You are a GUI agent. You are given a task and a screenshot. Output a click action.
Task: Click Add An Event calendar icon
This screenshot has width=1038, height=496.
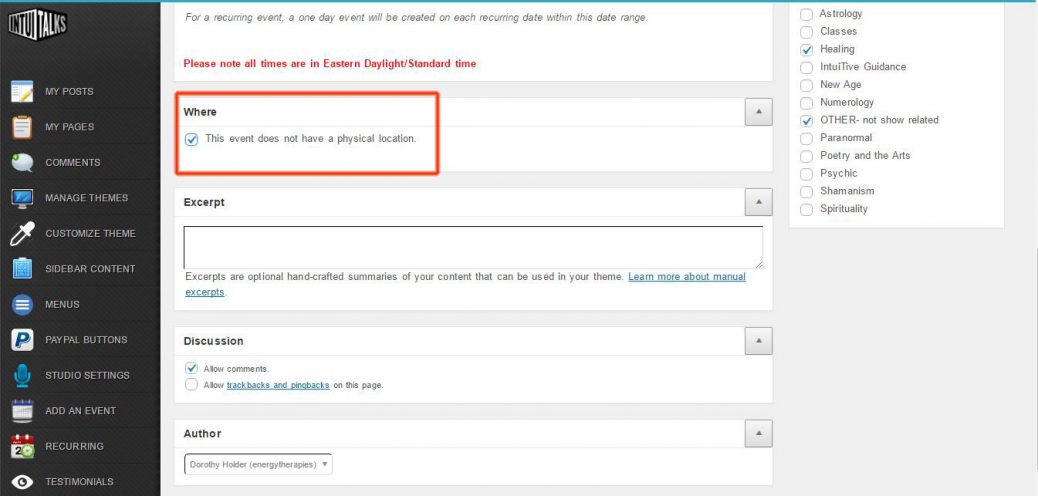click(22, 411)
